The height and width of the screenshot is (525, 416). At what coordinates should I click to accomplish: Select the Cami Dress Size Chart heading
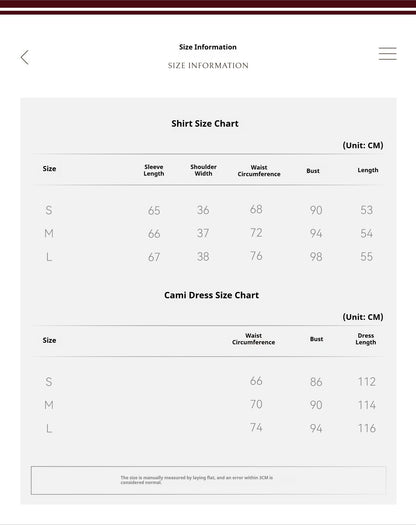pos(211,295)
